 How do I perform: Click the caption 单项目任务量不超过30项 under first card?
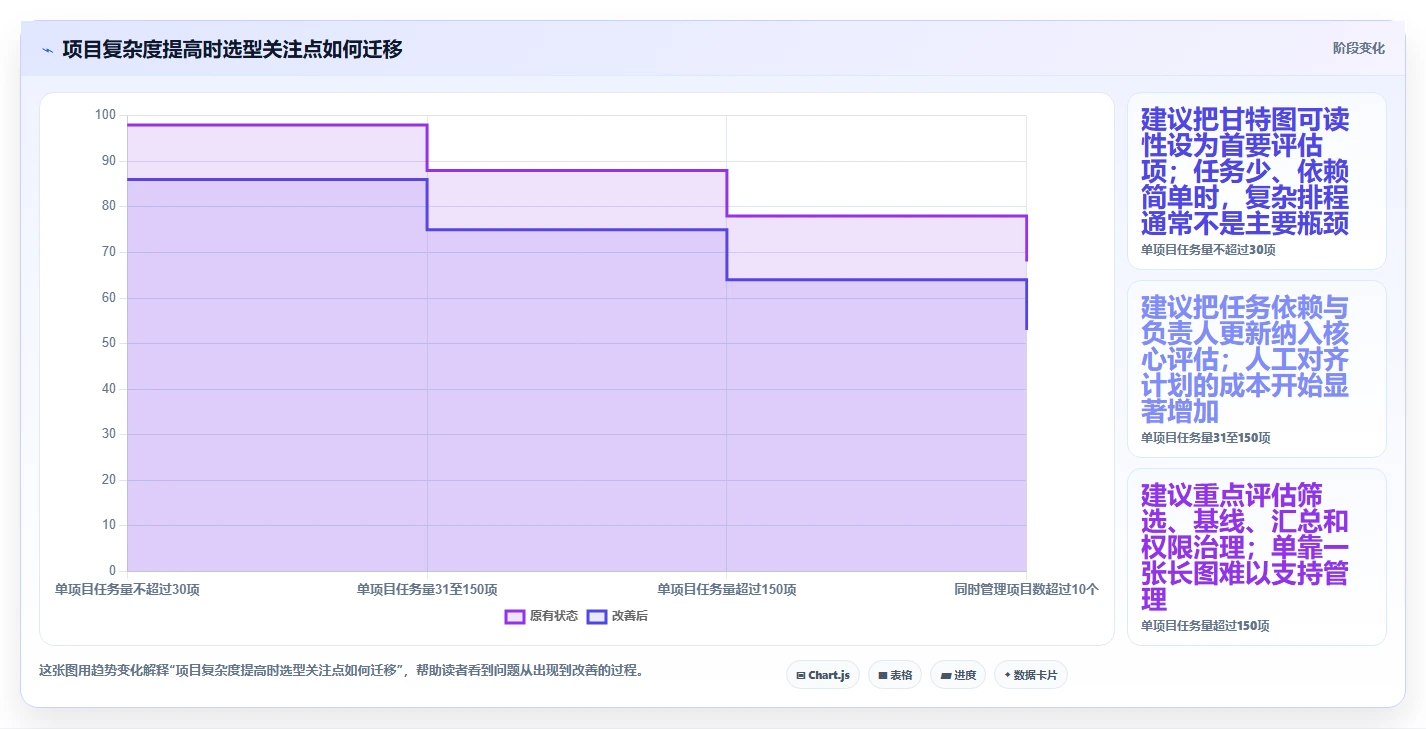coord(1208,250)
